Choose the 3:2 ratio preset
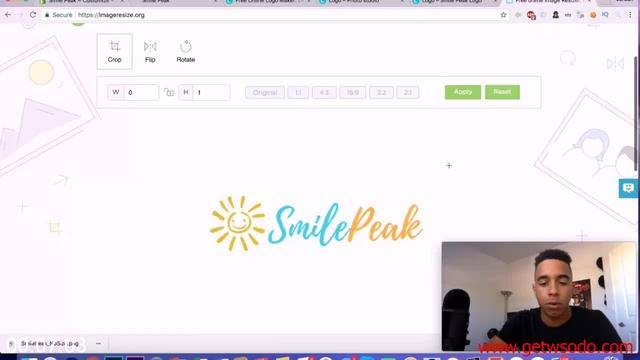The width and height of the screenshot is (640, 360). click(381, 92)
